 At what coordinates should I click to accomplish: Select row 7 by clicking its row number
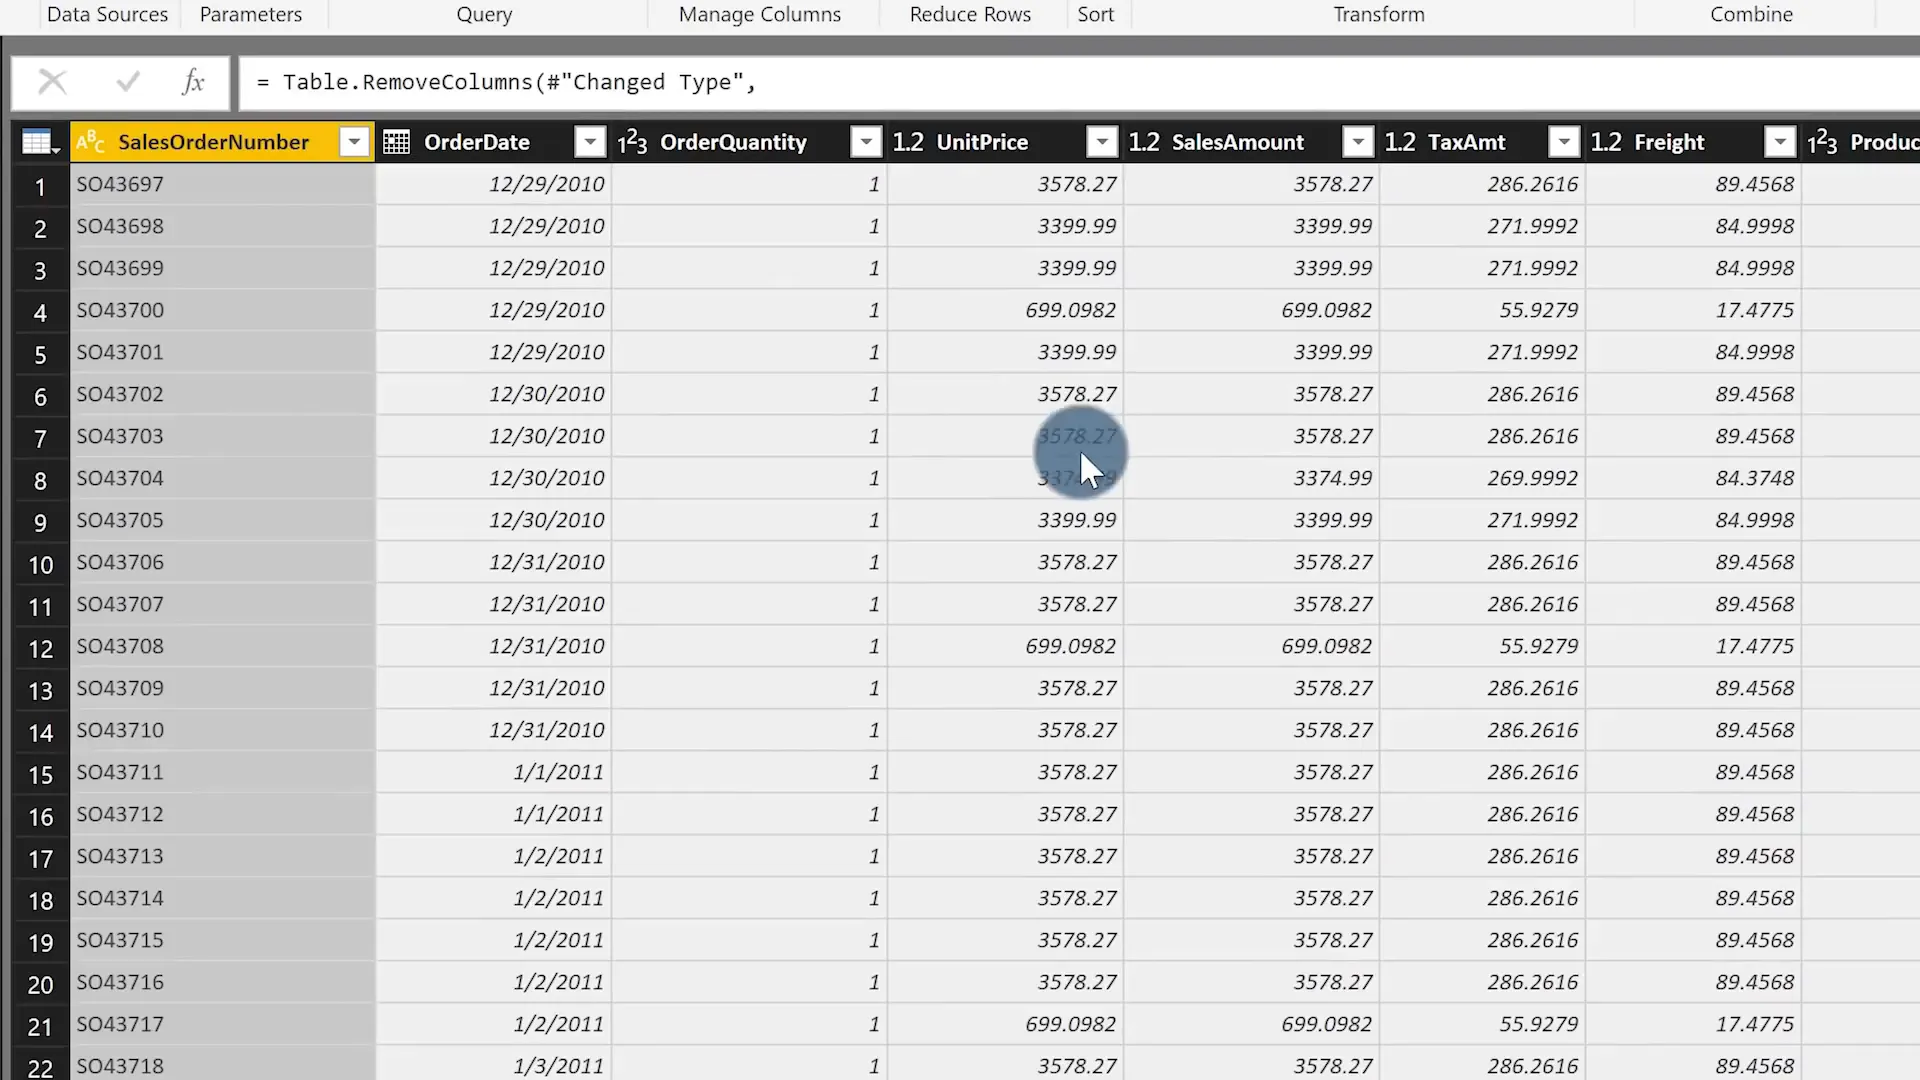point(40,438)
